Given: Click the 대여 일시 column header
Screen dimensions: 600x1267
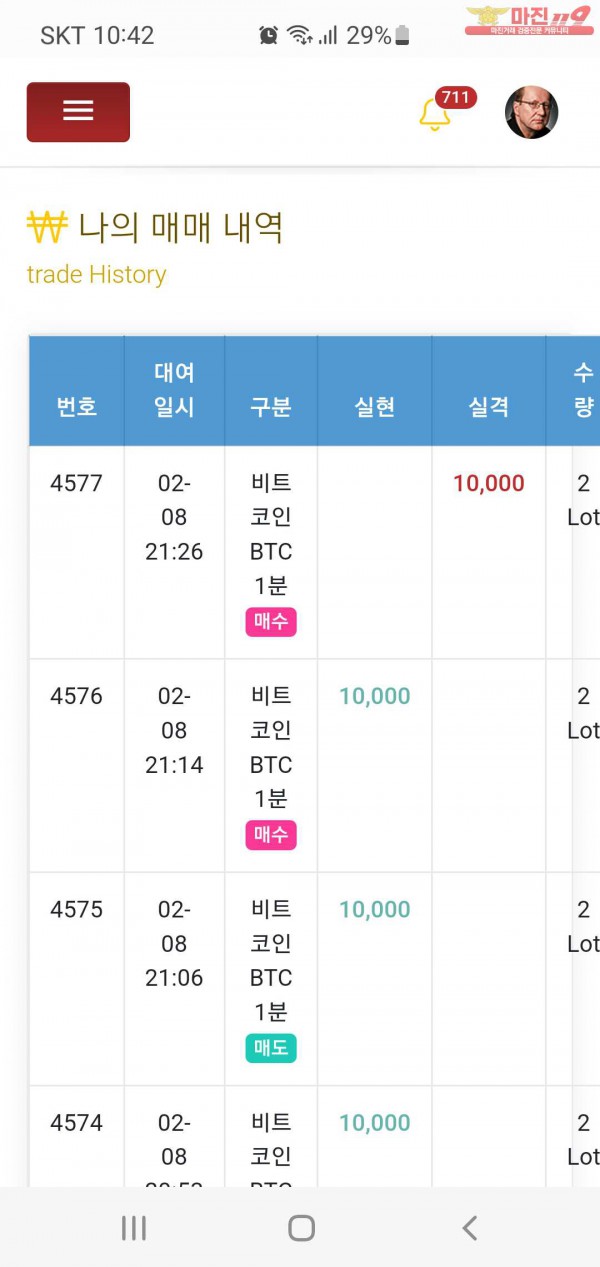Looking at the screenshot, I should point(174,390).
